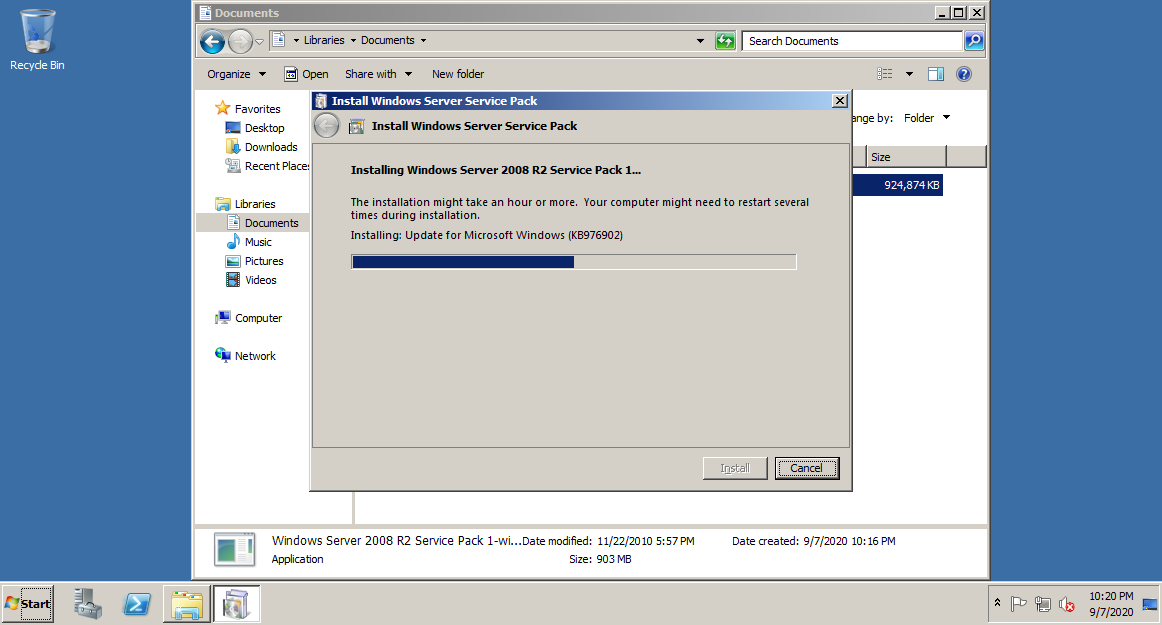
Task: Click the Favorites star icon
Action: [x=222, y=108]
